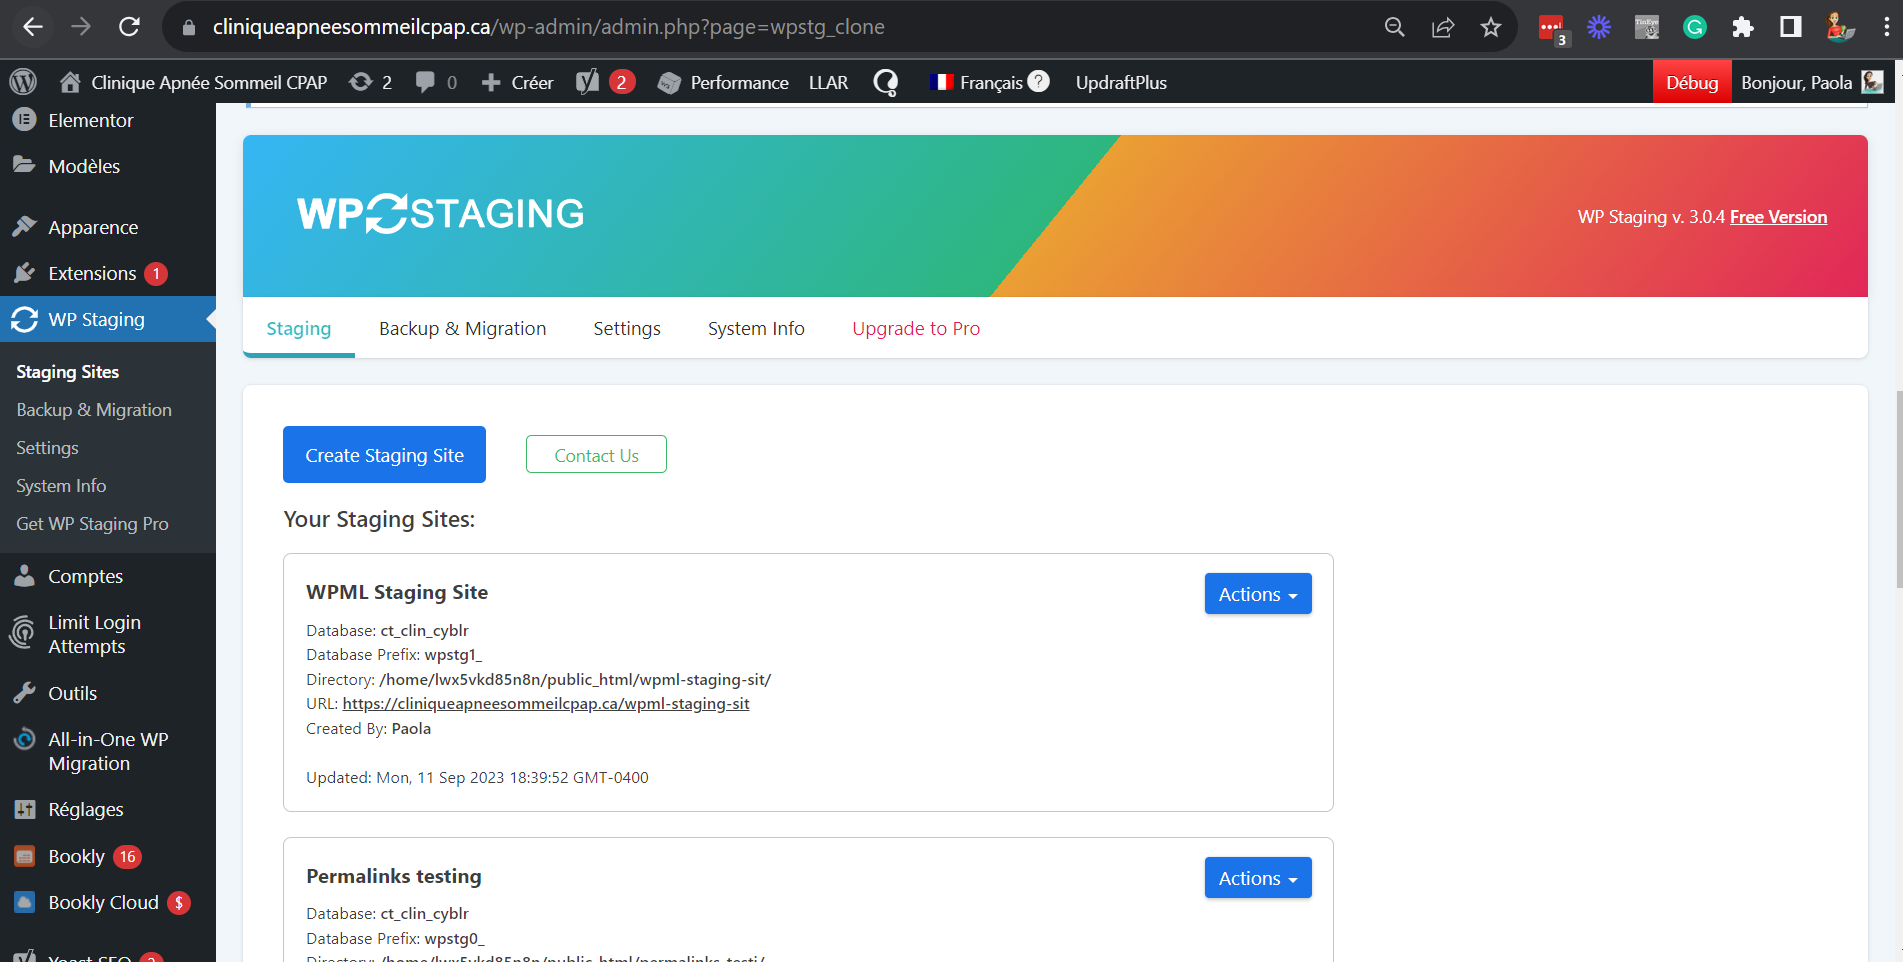The height and width of the screenshot is (962, 1903).
Task: Expand Actions for Permalinks testing
Action: tap(1258, 878)
